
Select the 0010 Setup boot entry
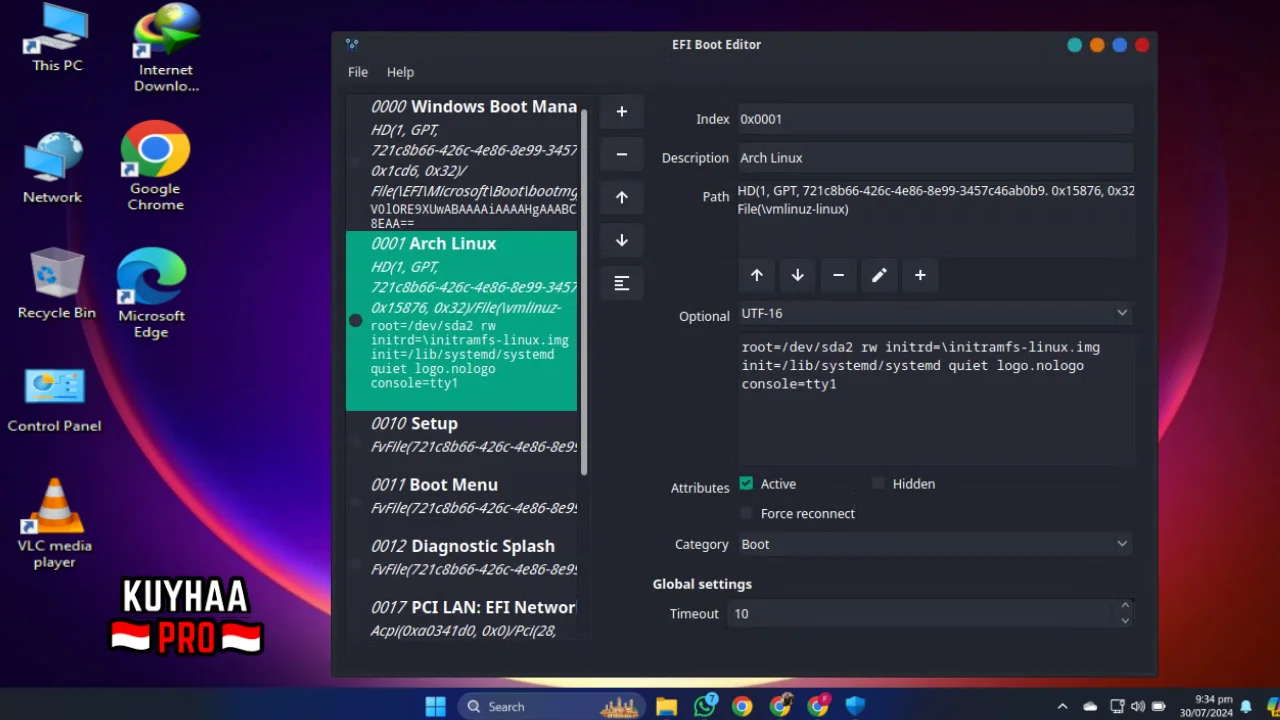pos(461,435)
